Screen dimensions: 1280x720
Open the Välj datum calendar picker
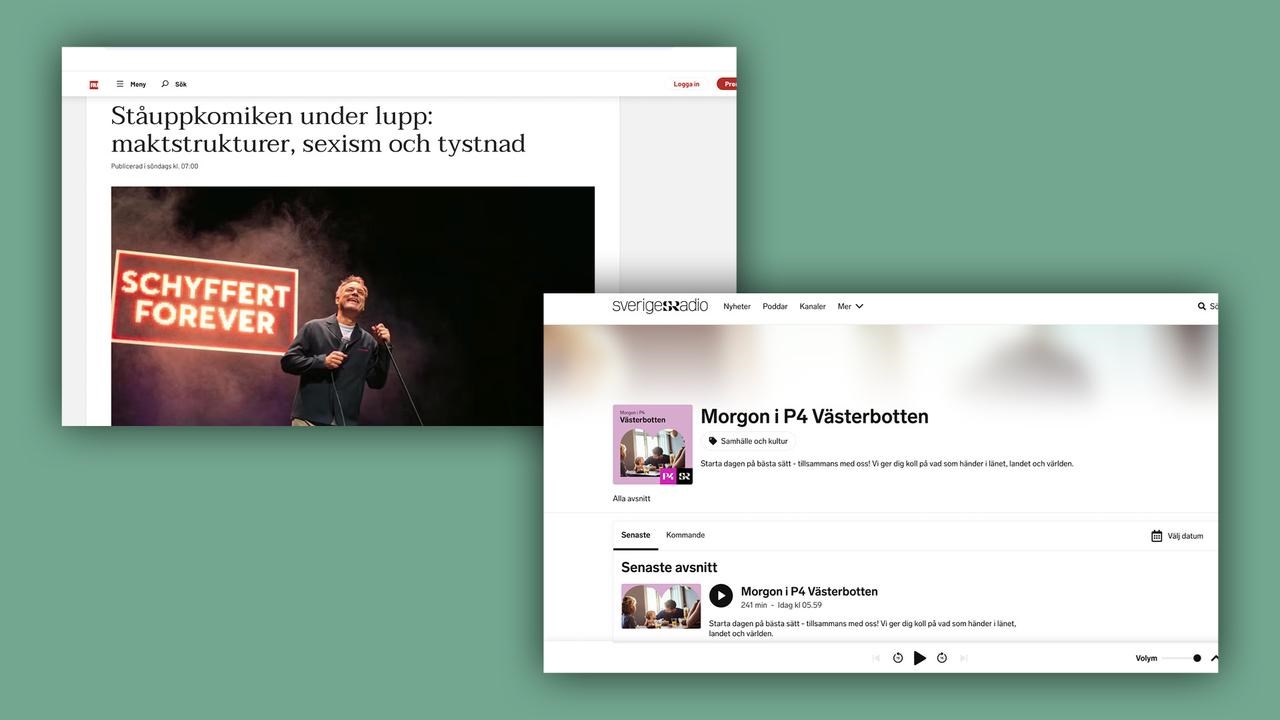tap(1177, 536)
